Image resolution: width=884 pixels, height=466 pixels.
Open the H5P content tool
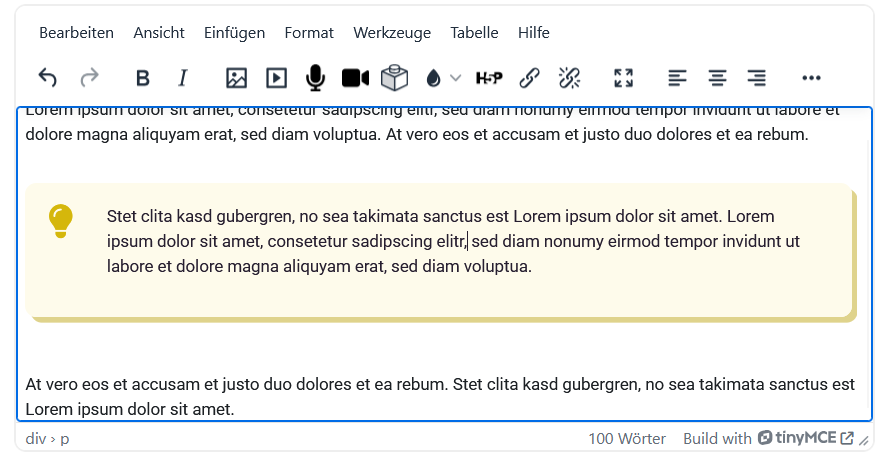(x=489, y=78)
